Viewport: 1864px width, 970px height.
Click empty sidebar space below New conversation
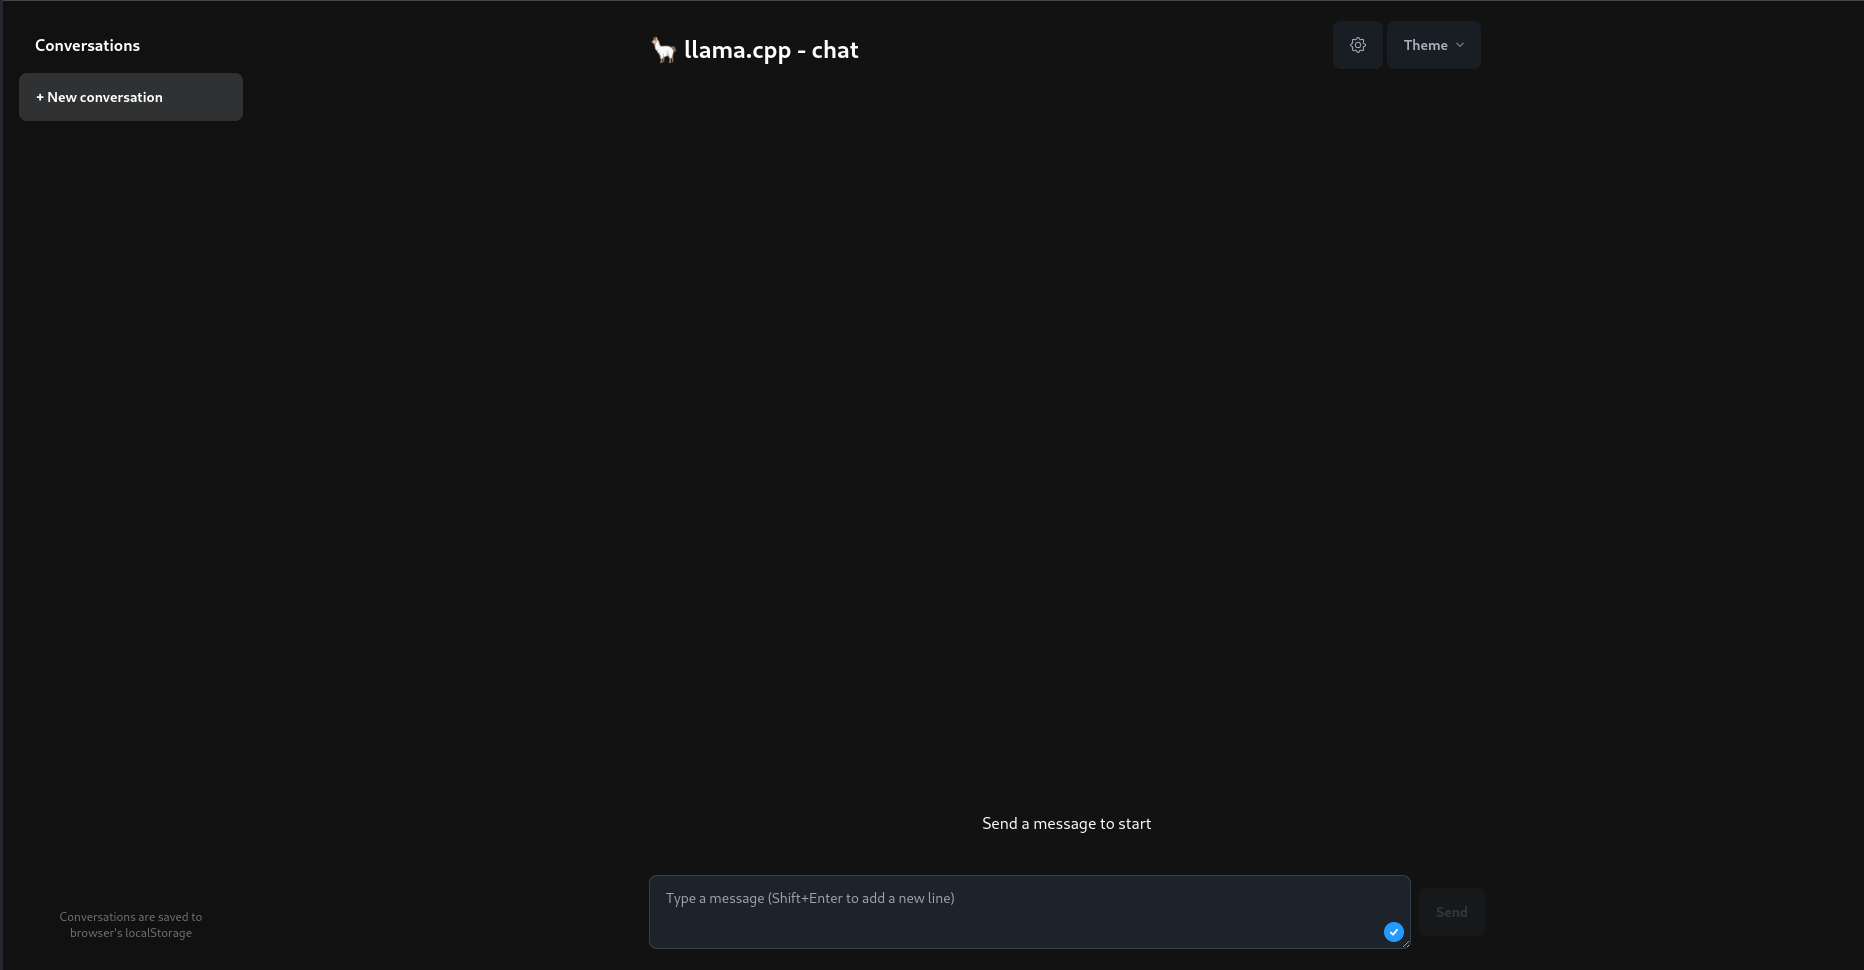point(131,500)
